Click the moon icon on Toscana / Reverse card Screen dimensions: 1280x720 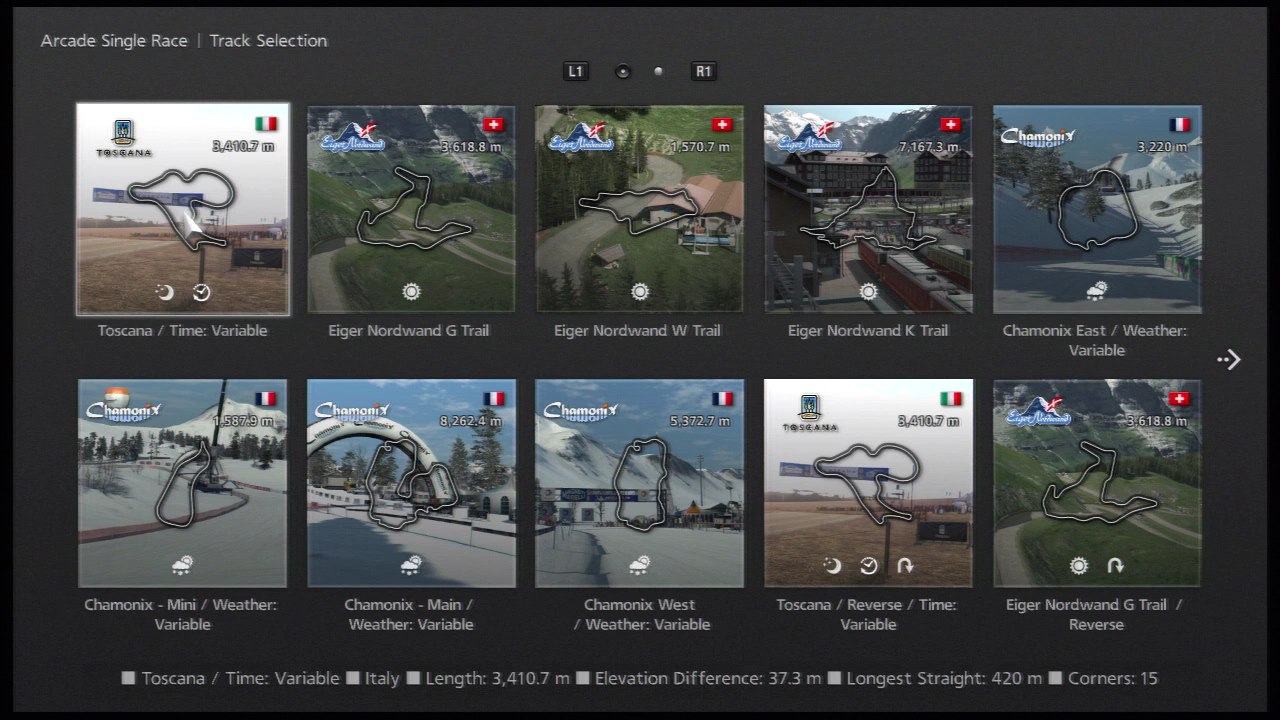pyautogui.click(x=832, y=566)
